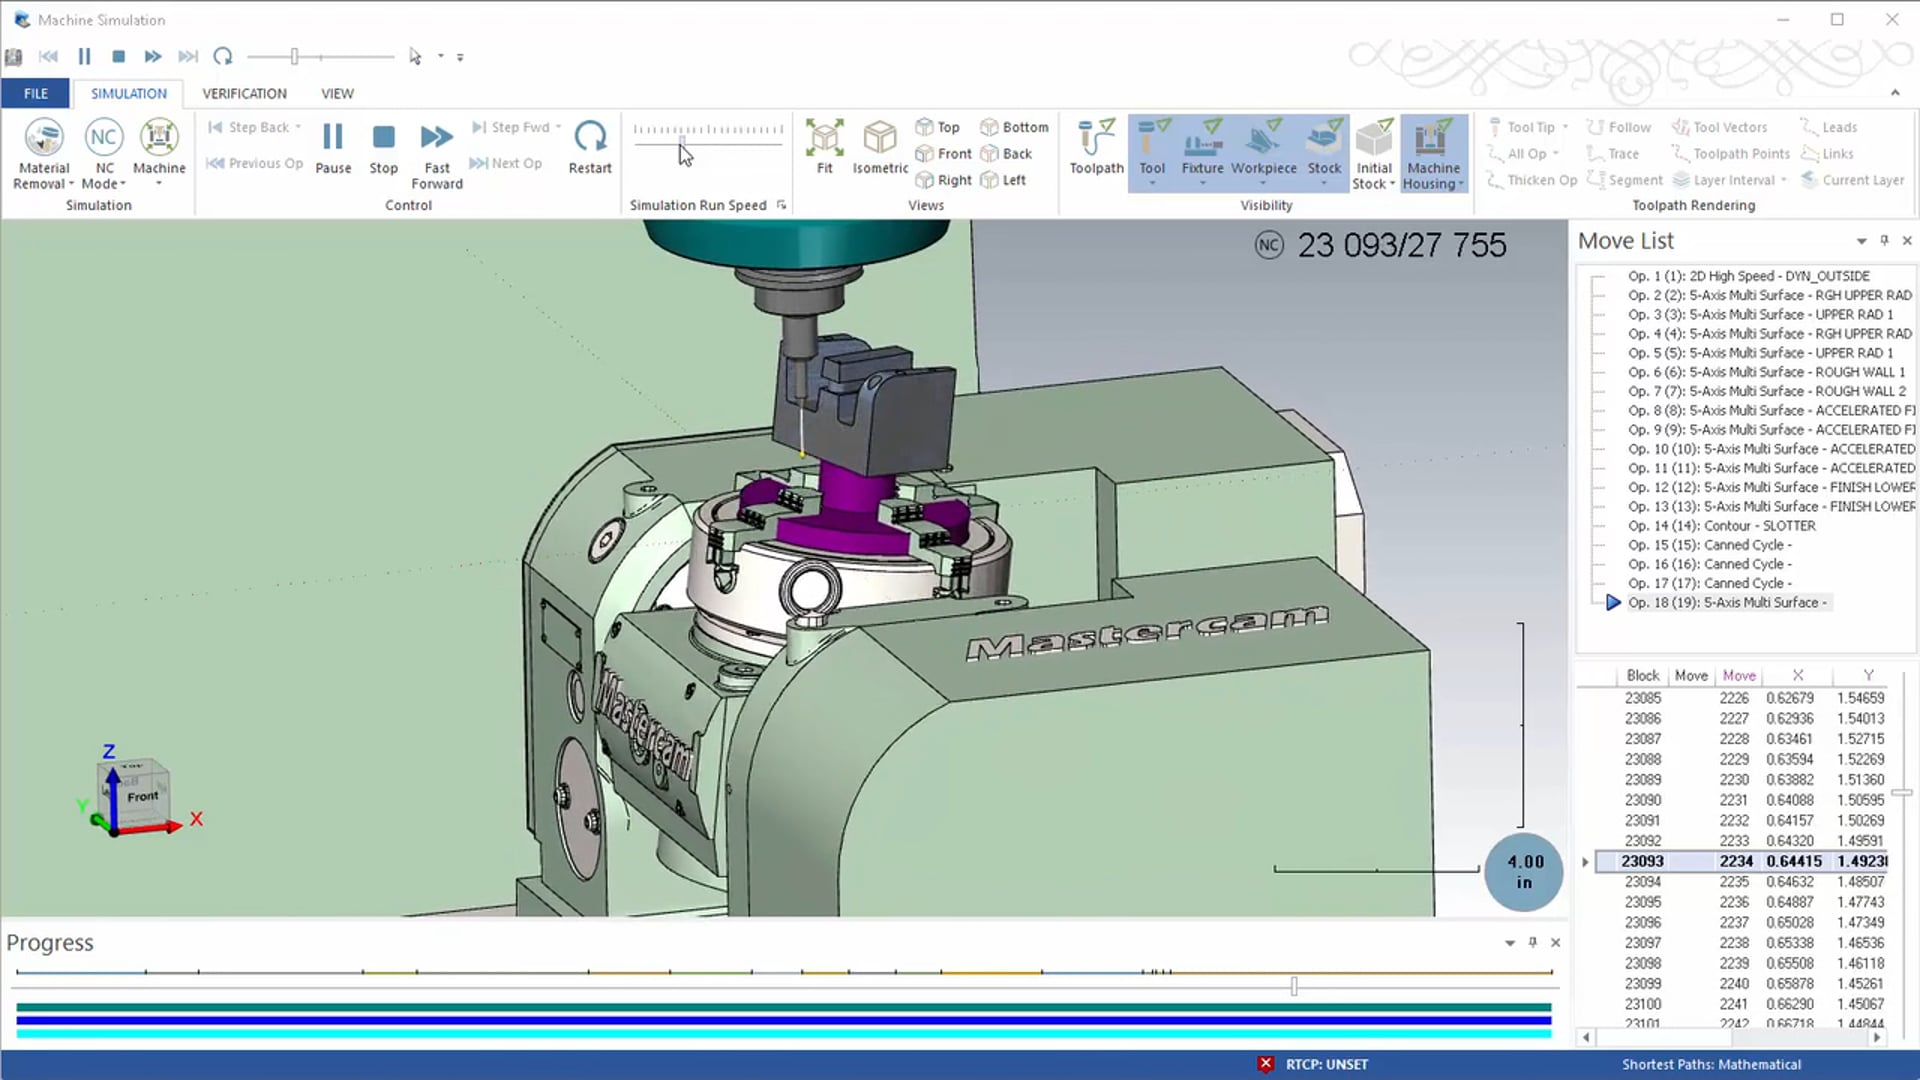This screenshot has width=1920, height=1080.
Task: Close the Move List panel
Action: click(1907, 241)
